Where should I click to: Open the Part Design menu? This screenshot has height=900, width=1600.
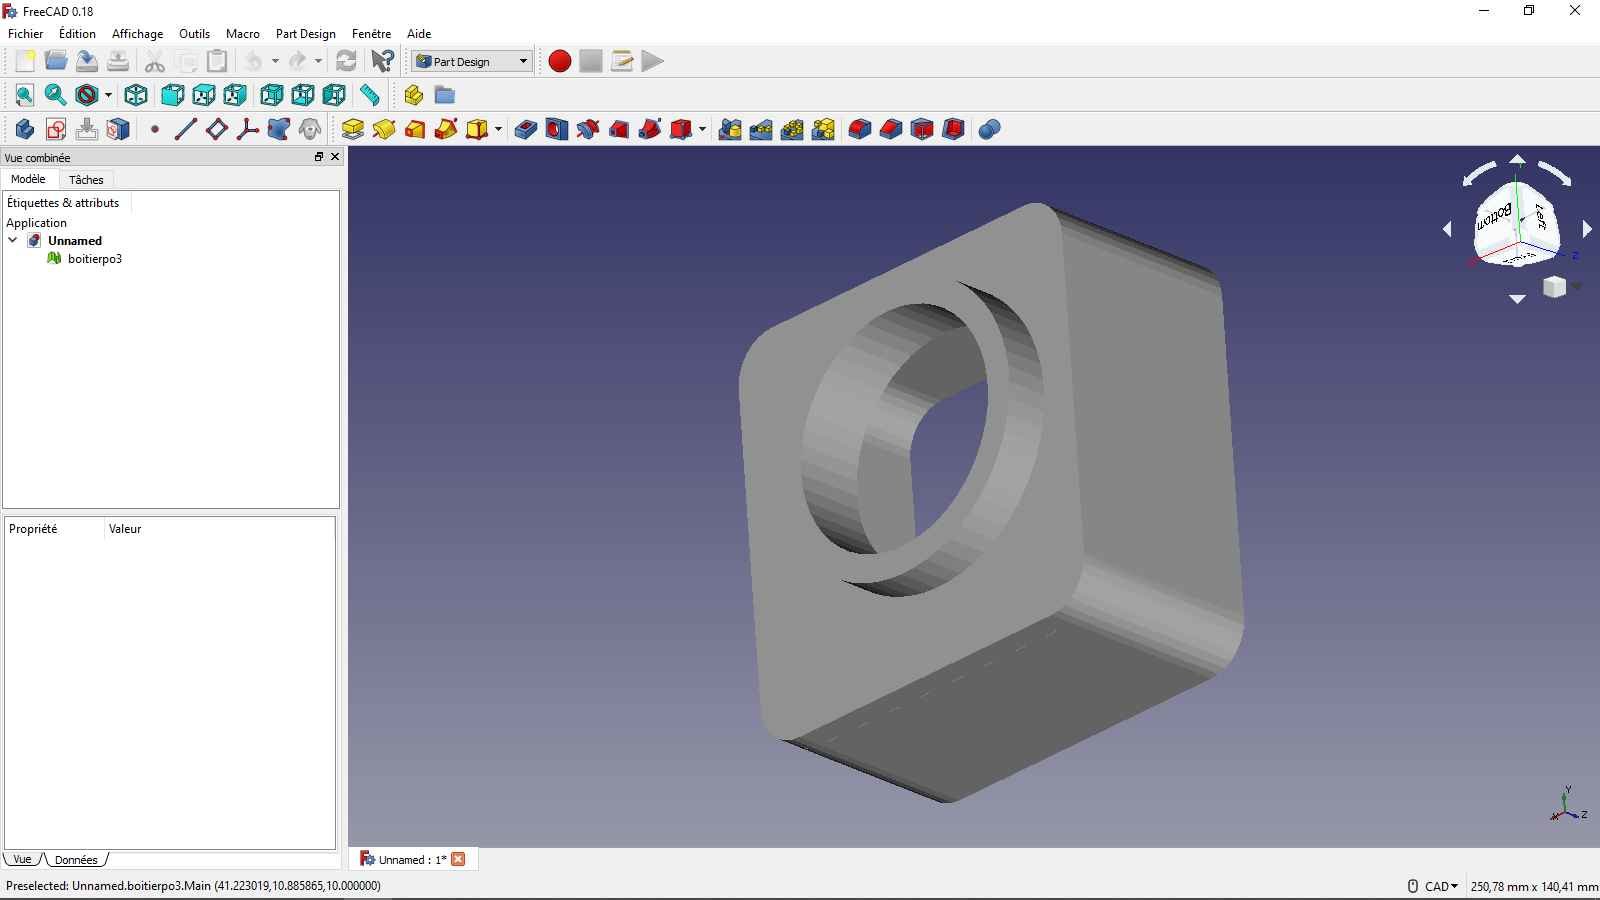[x=306, y=33]
